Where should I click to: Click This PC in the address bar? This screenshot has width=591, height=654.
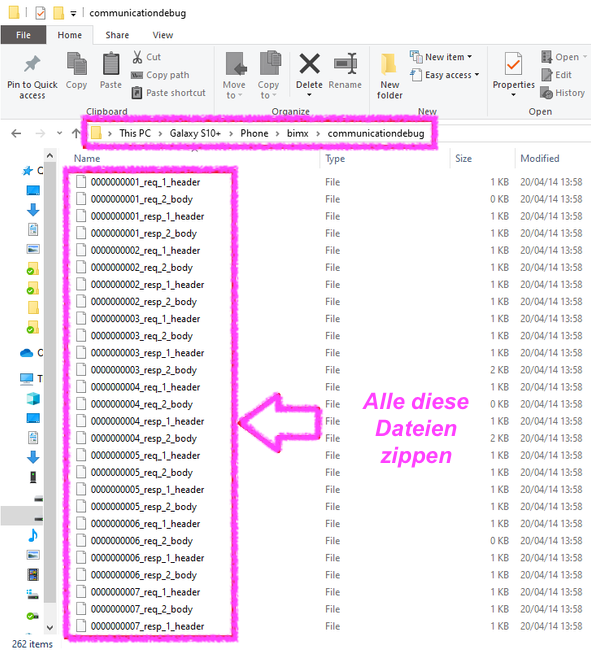tap(135, 133)
